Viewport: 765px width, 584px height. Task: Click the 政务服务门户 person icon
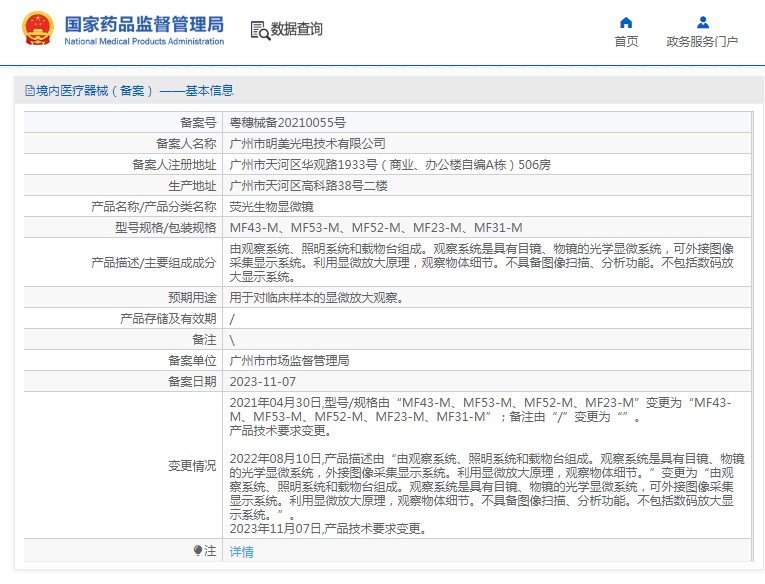pos(702,22)
